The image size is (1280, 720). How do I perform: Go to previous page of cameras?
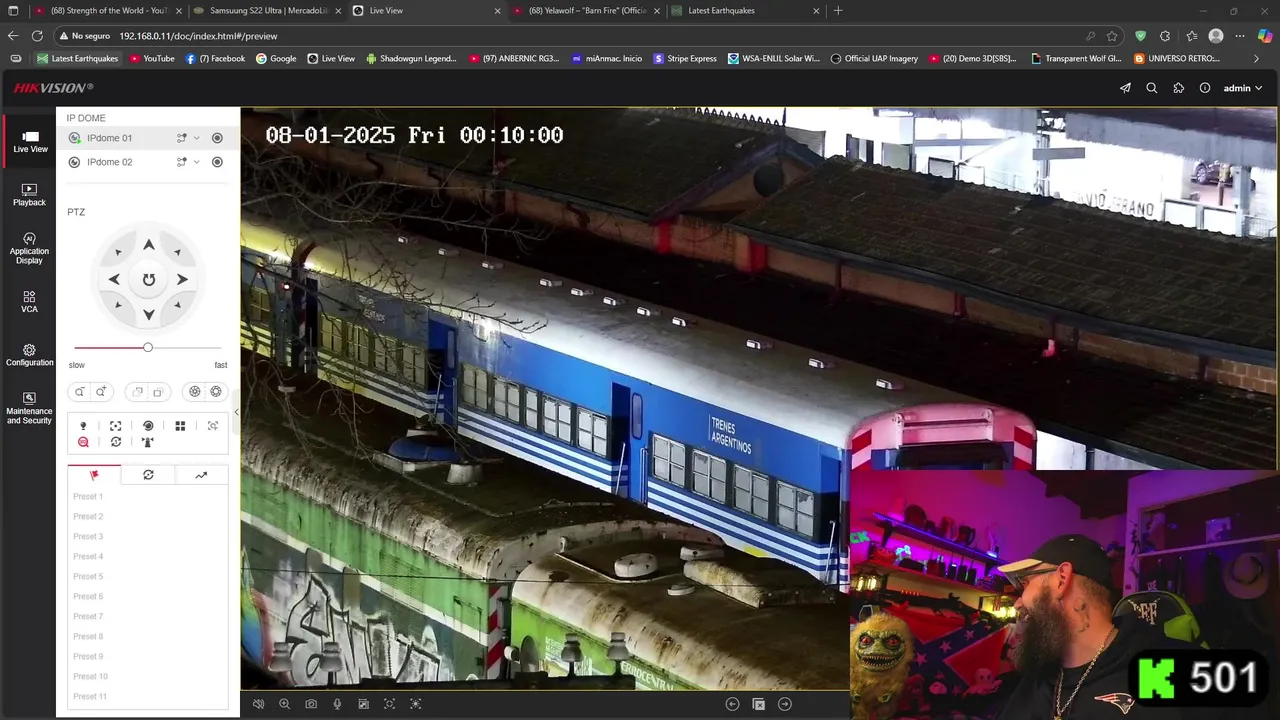coord(732,704)
